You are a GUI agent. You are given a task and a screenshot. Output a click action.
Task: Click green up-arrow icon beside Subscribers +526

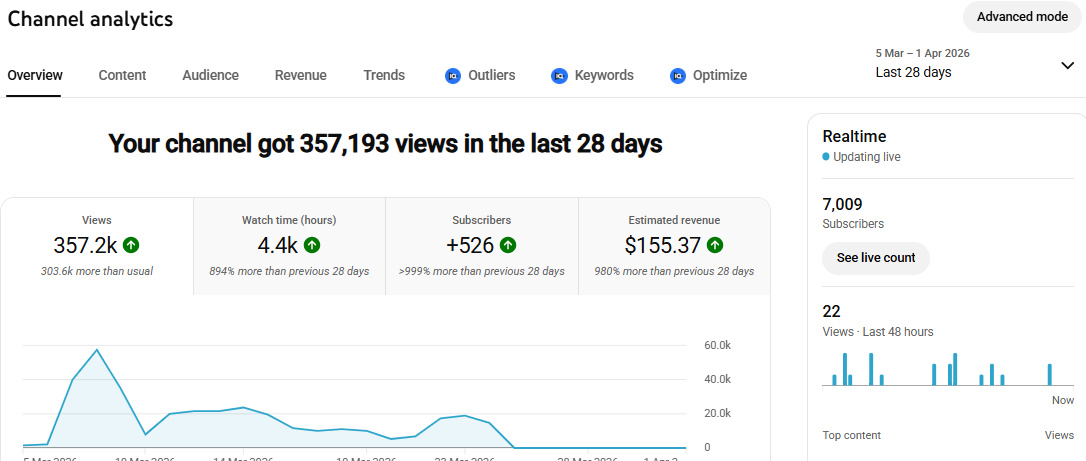click(x=508, y=245)
